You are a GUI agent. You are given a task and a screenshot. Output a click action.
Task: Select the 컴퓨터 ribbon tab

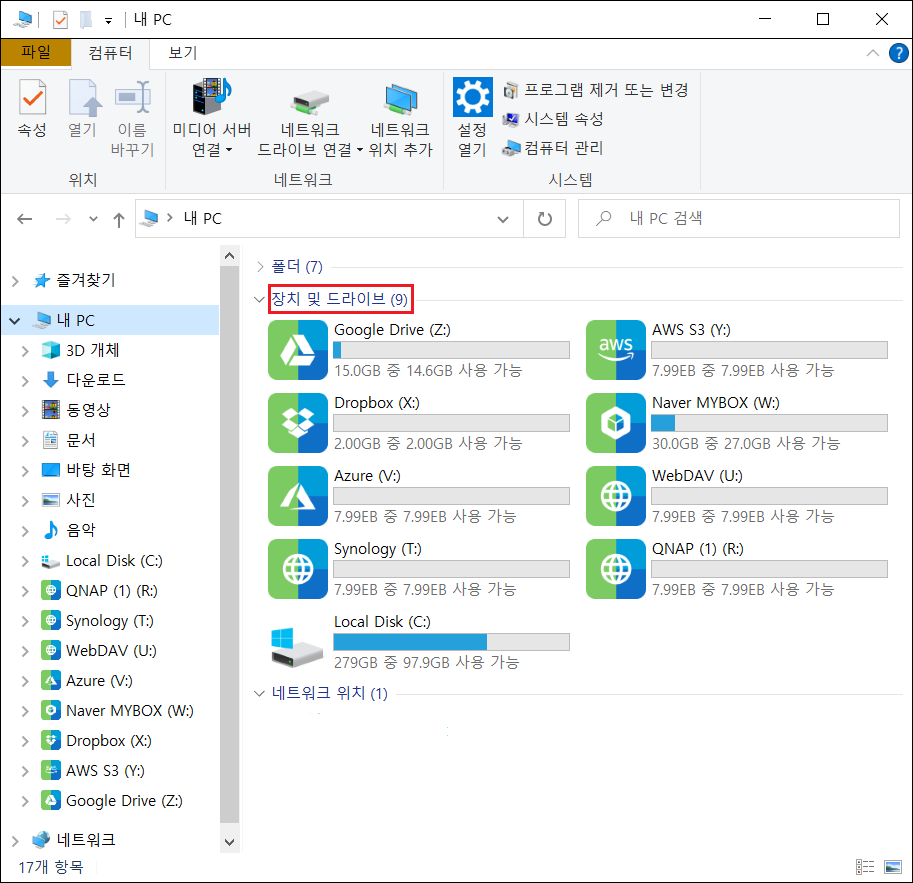(110, 53)
